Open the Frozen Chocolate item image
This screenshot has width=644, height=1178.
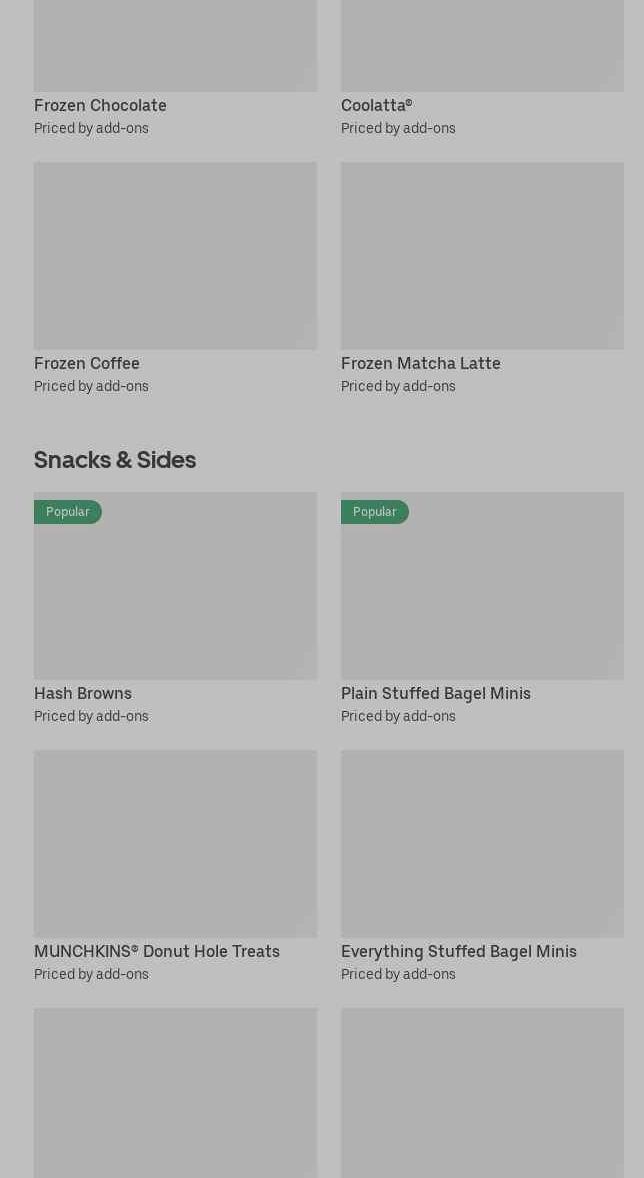point(175,45)
